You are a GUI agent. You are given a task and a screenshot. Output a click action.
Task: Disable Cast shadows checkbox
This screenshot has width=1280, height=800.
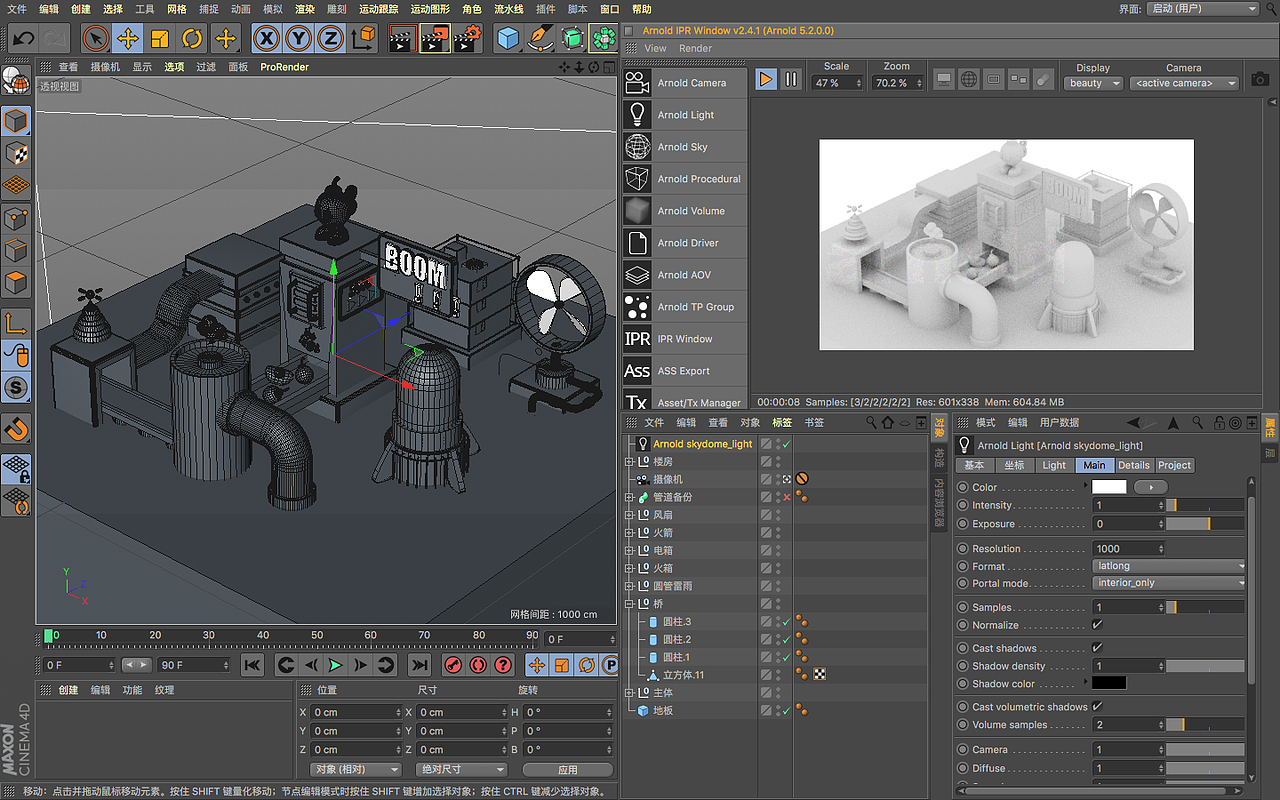pyautogui.click(x=1097, y=648)
